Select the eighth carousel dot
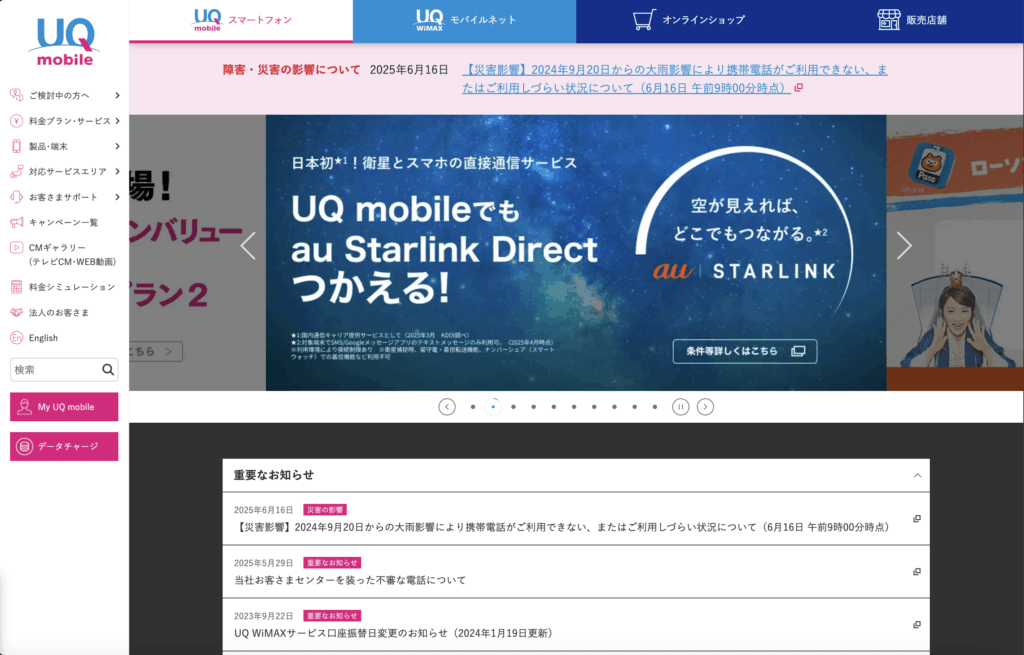This screenshot has height=655, width=1024. click(615, 407)
